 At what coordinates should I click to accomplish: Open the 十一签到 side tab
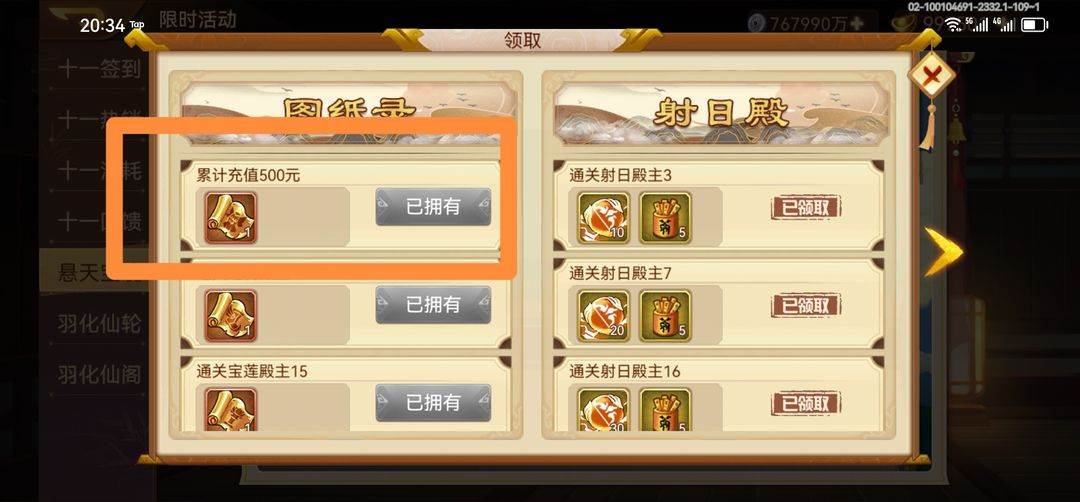point(100,69)
